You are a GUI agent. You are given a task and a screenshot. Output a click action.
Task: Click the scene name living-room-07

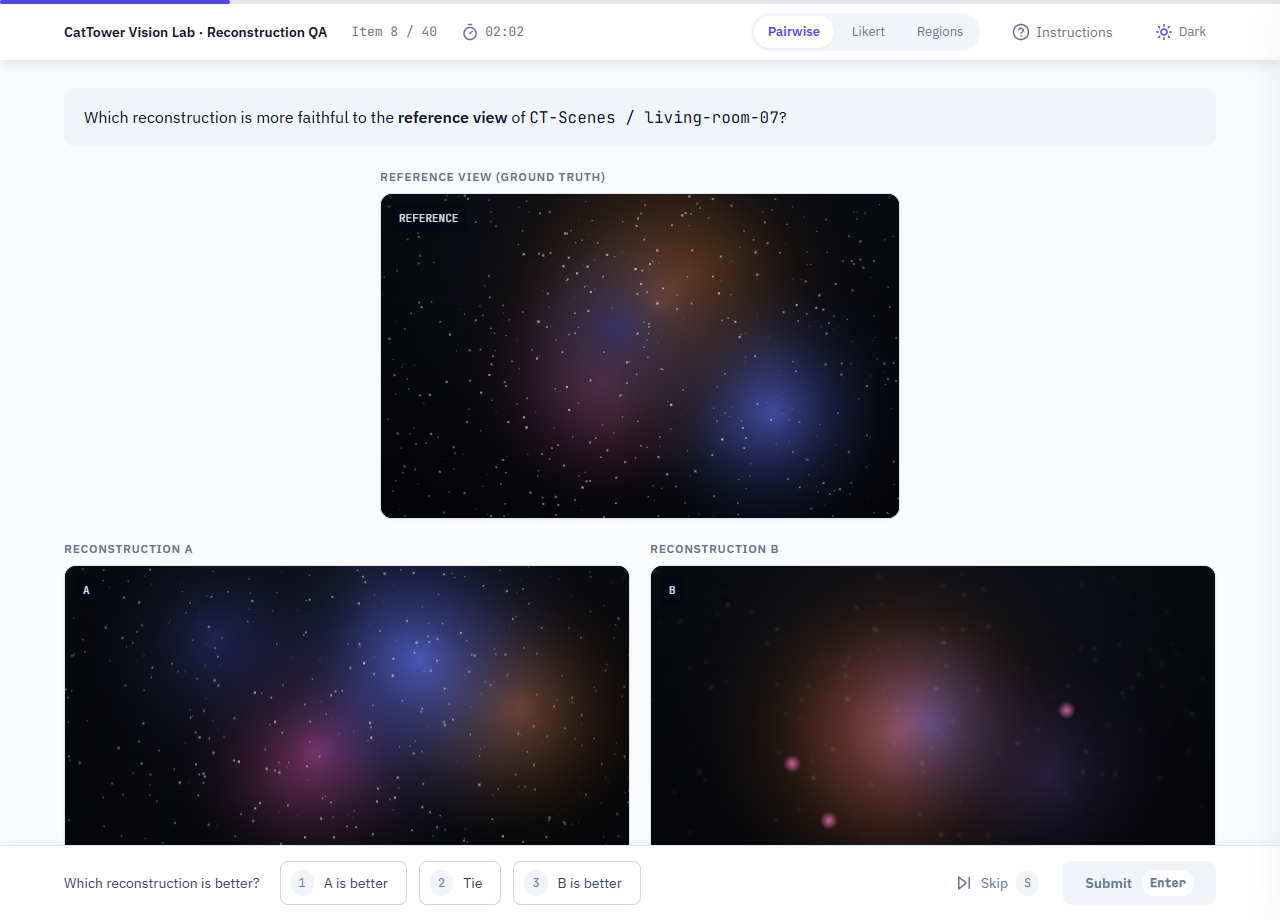[712, 117]
